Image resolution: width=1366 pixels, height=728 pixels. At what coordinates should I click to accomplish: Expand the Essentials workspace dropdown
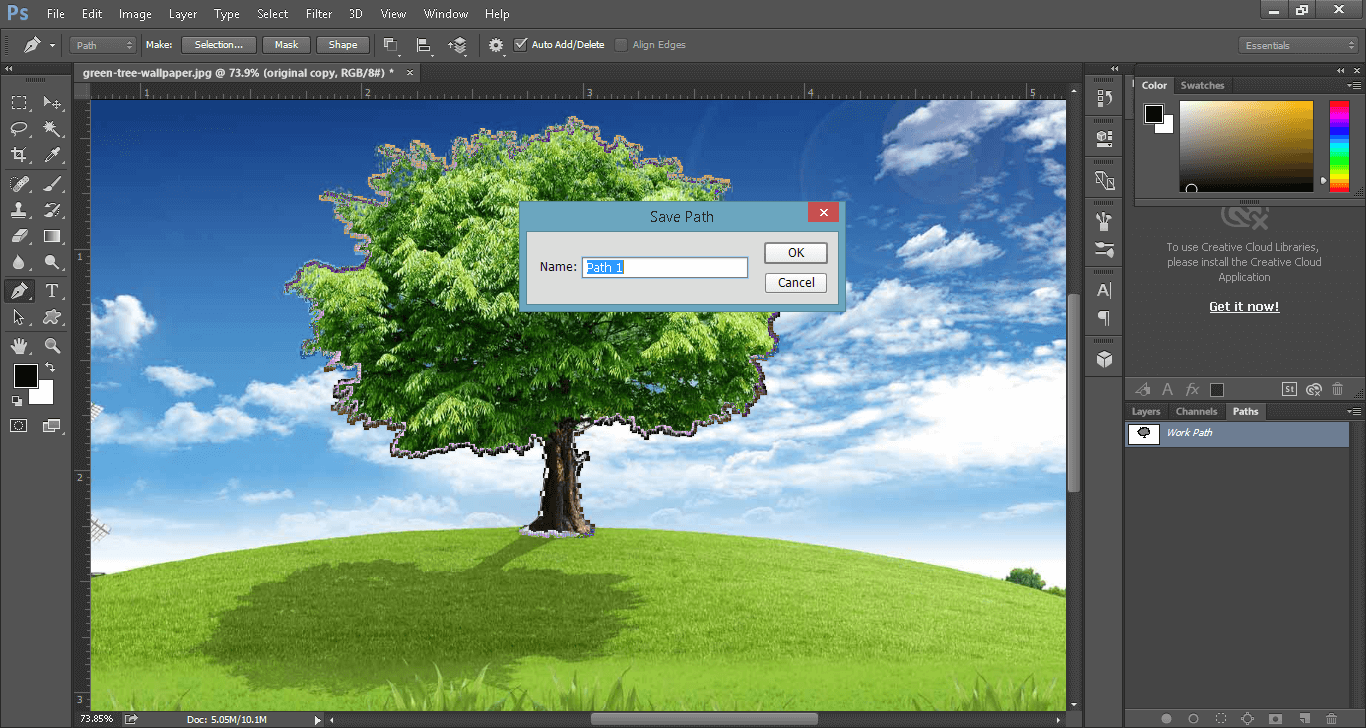point(1298,45)
